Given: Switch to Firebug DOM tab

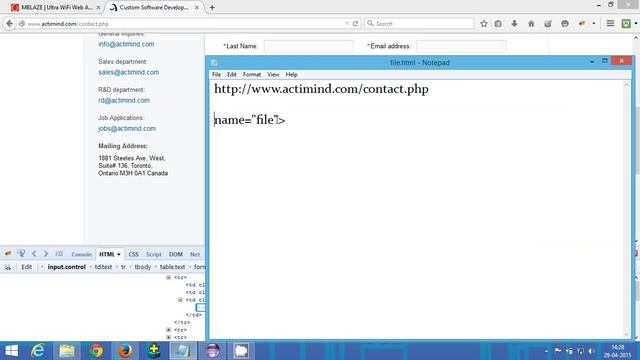Looking at the screenshot, I should pyautogui.click(x=176, y=254).
